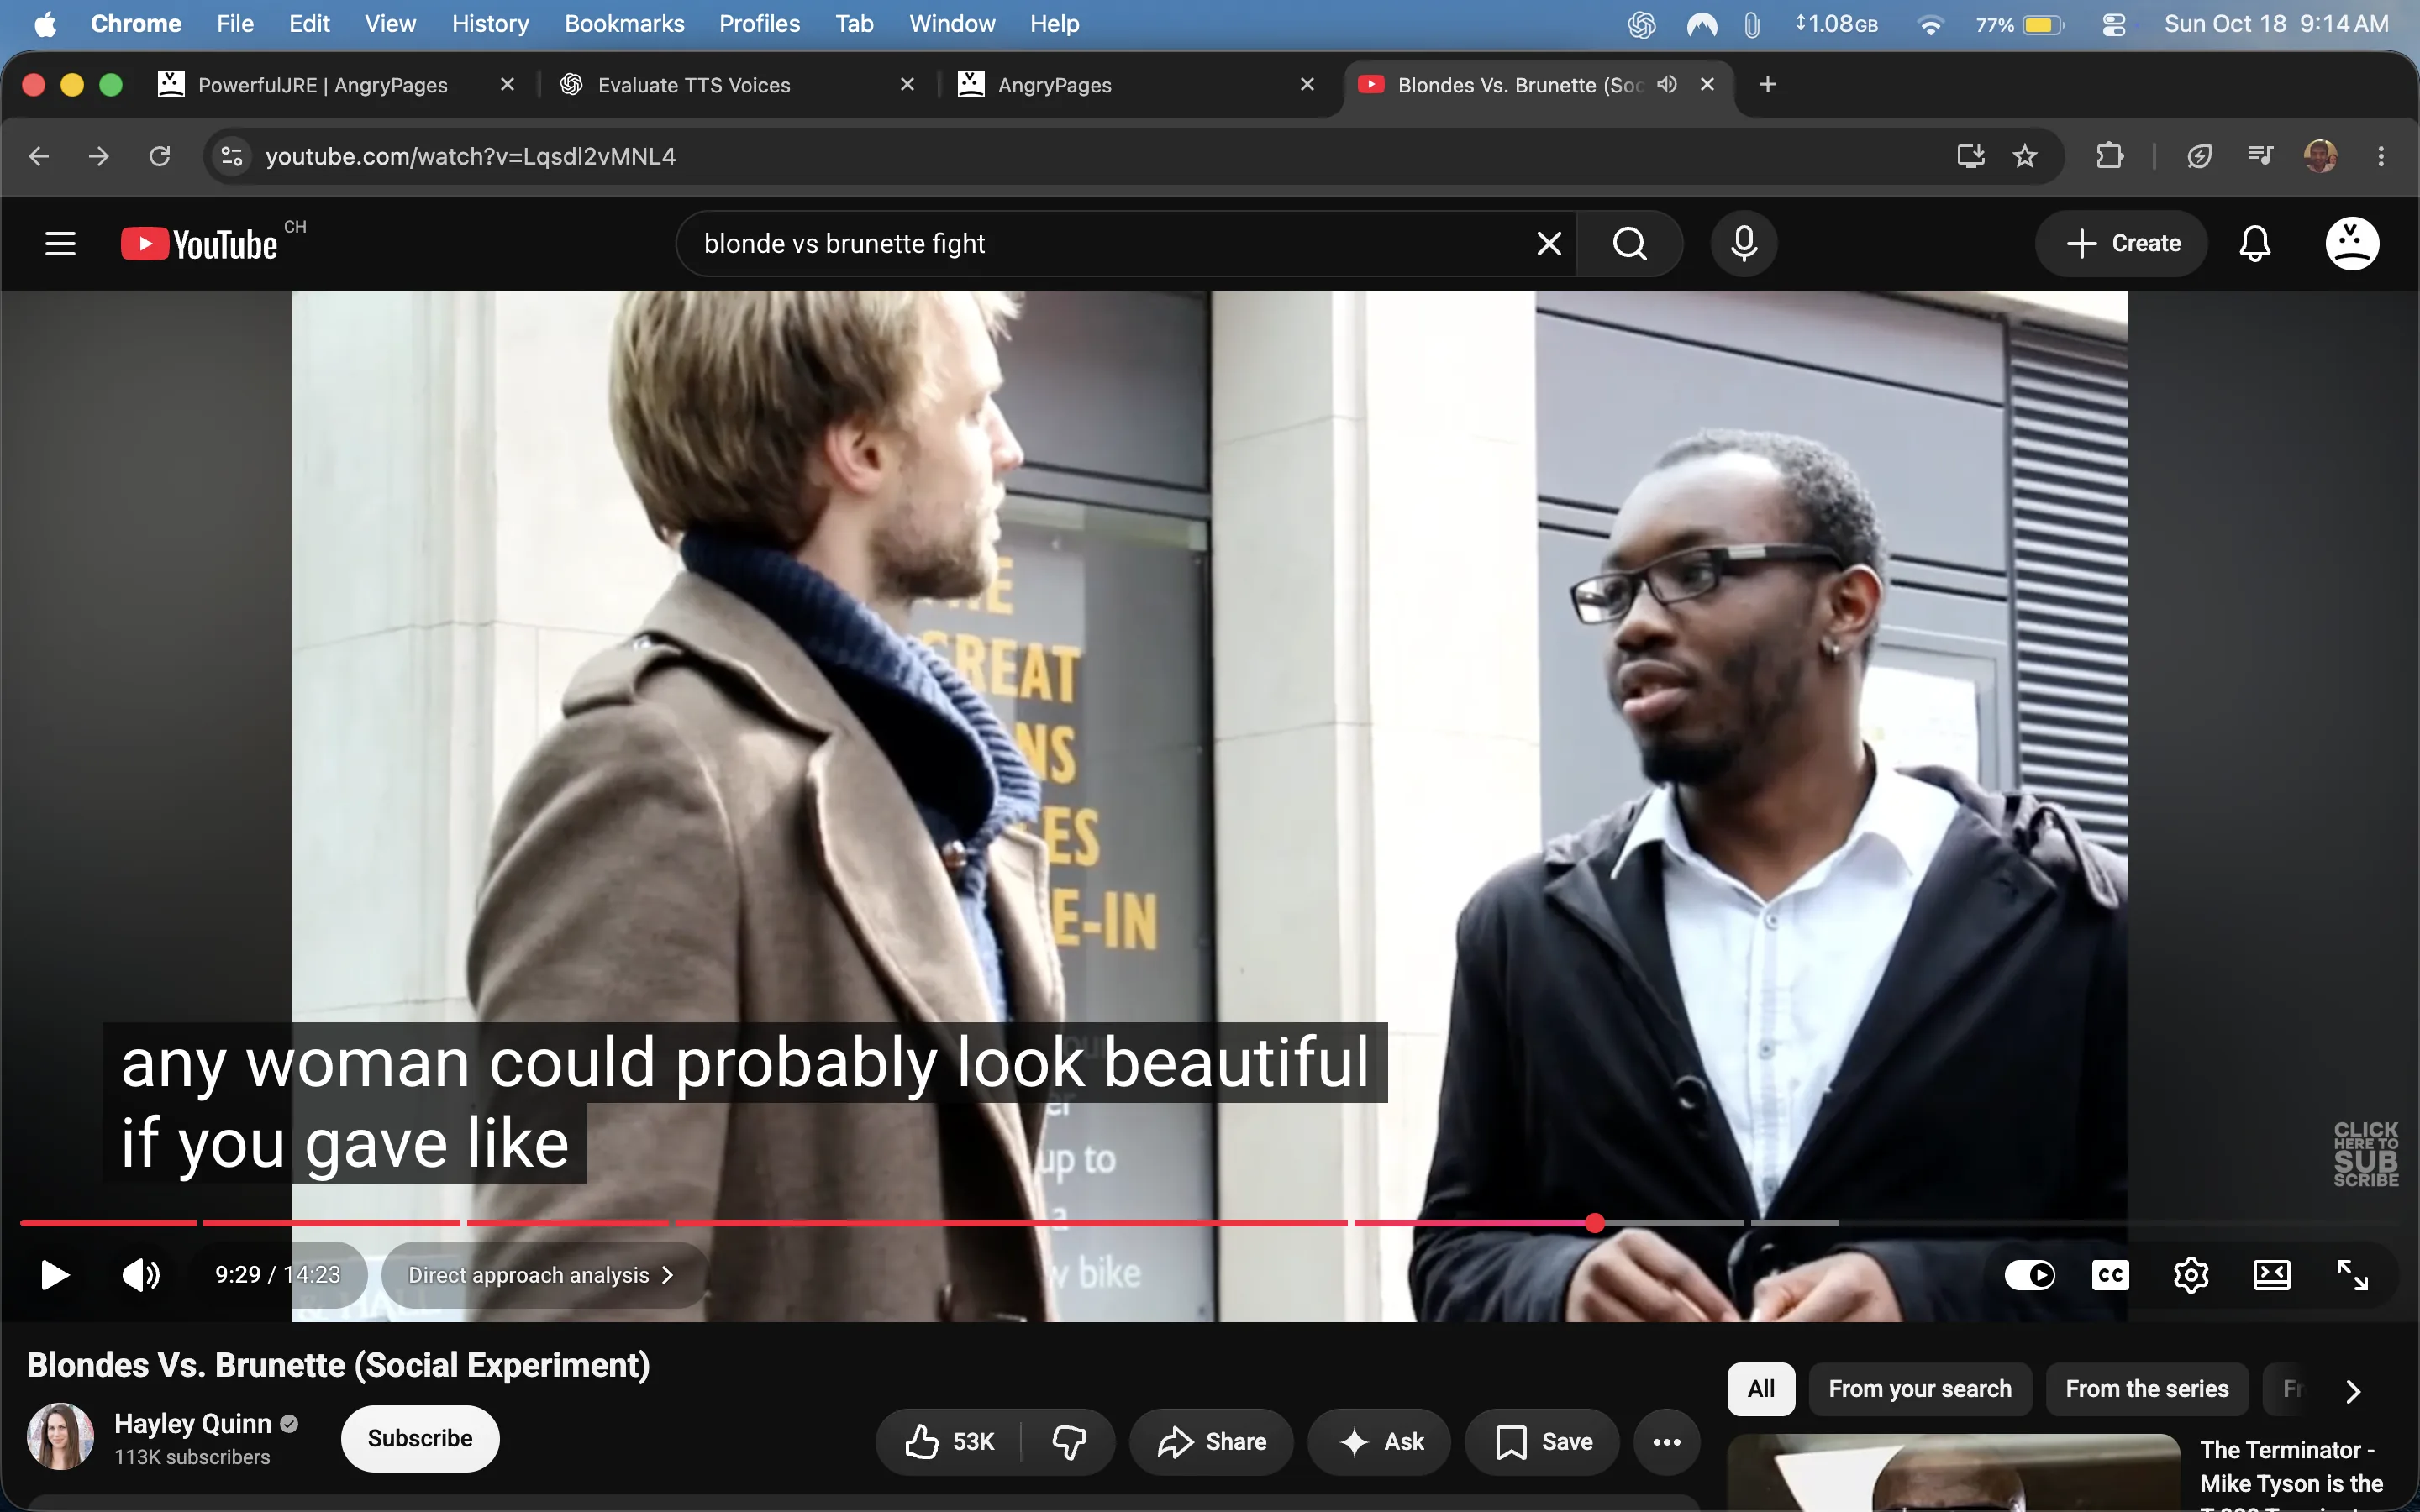Click the magnifying glass search button
Image resolution: width=2420 pixels, height=1512 pixels.
pos(1629,243)
